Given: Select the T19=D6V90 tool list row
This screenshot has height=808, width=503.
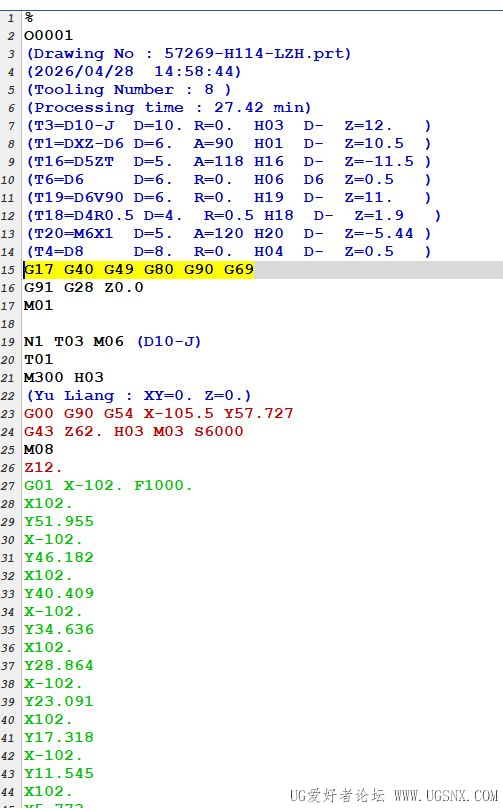Looking at the screenshot, I should 228,198.
